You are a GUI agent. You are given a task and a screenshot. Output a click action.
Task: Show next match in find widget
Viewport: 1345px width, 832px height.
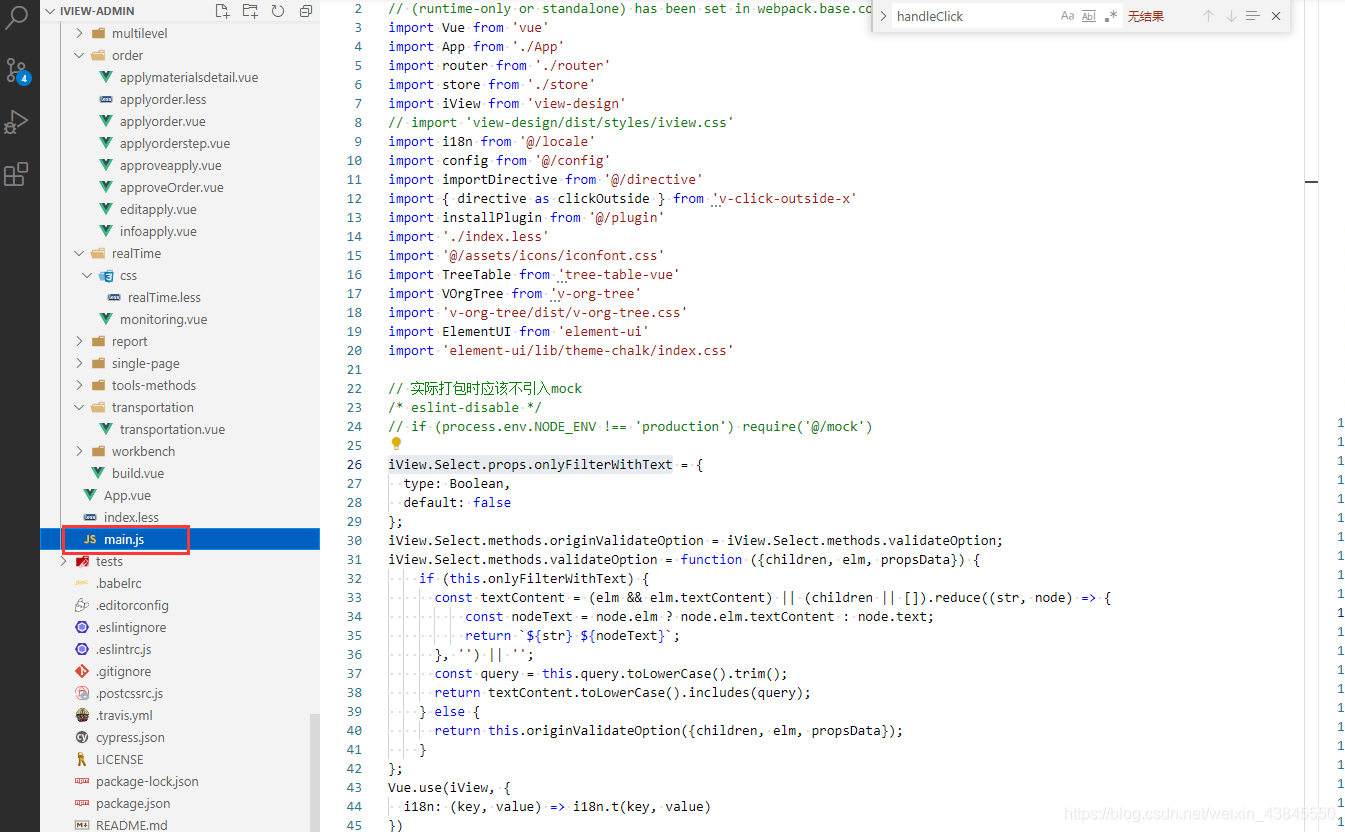coord(1231,16)
